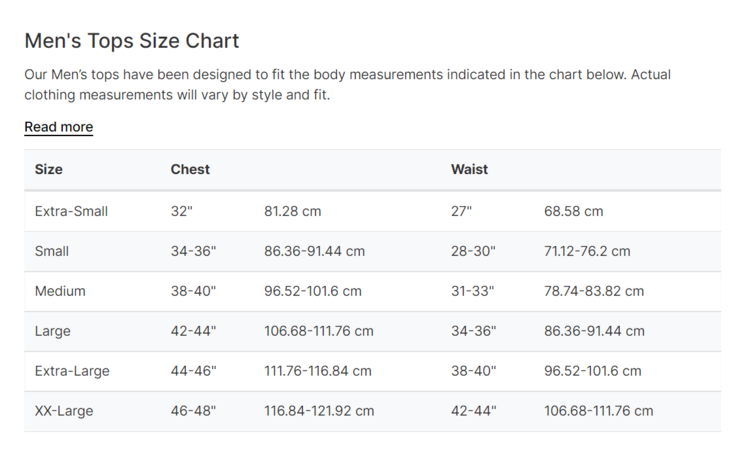Click the 44-46" chest cell for Extra-Large
Screen dimensions: 750x464
(x=193, y=371)
